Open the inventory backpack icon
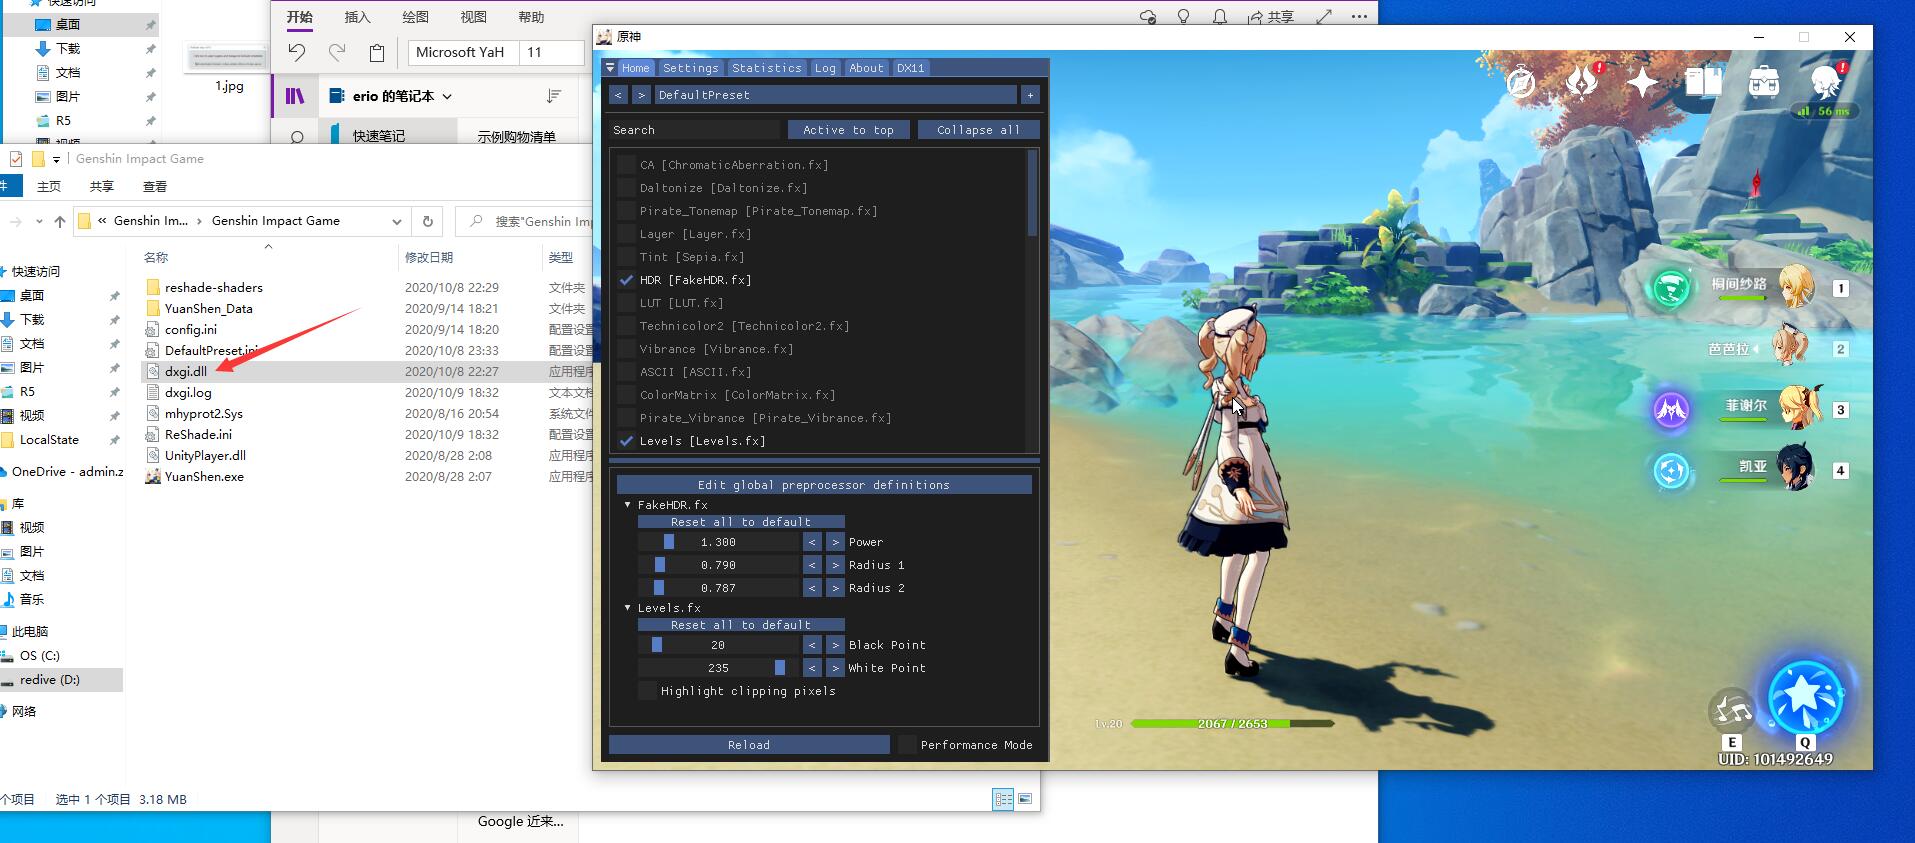Viewport: 1915px width, 843px height. pos(1764,82)
